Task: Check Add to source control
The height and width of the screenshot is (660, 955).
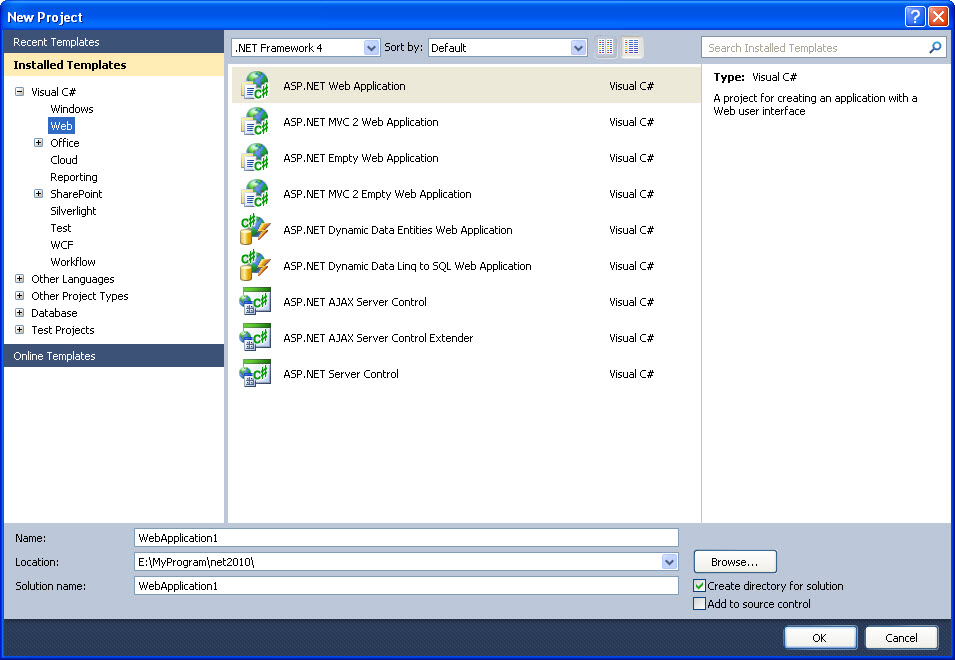Action: [x=699, y=604]
